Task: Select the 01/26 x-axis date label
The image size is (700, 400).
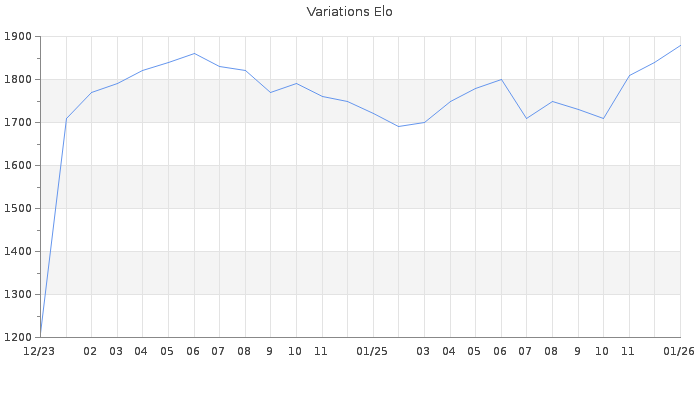Action: click(x=680, y=352)
